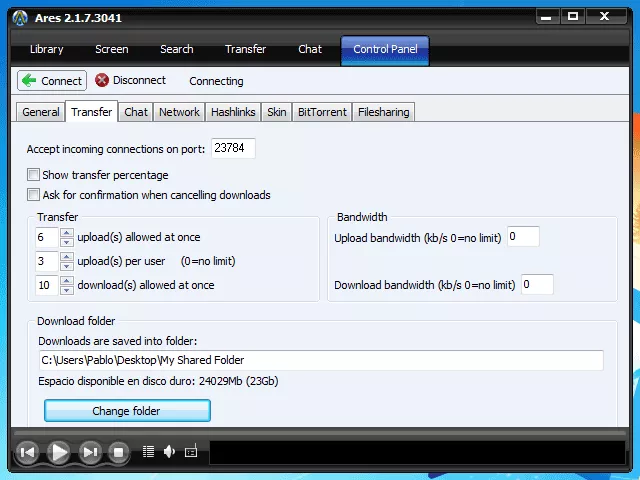The width and height of the screenshot is (640, 480).
Task: Open the Chat settings tab
Action: tap(136, 112)
